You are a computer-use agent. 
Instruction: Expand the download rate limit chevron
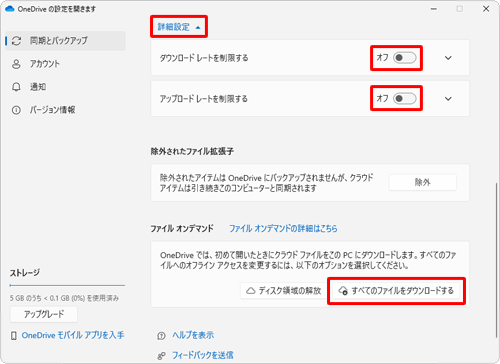448,58
